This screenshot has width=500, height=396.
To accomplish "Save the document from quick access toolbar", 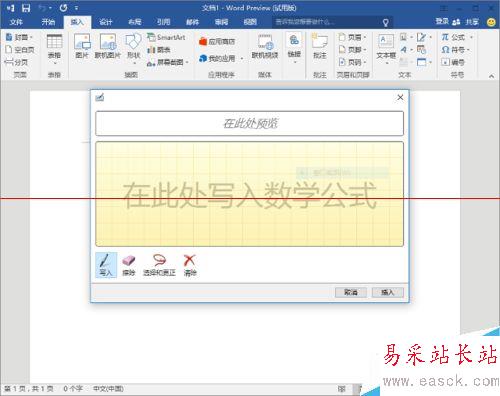I will pos(25,8).
